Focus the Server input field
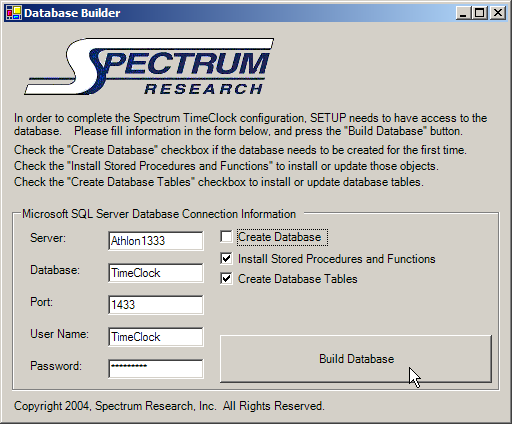Image resolution: width=512 pixels, height=424 pixels. [156, 241]
